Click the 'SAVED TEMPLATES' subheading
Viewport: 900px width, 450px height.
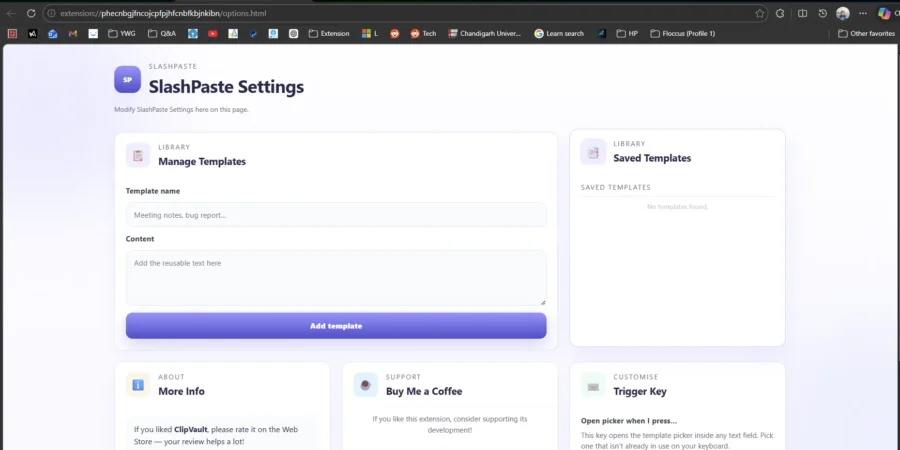click(x=616, y=187)
